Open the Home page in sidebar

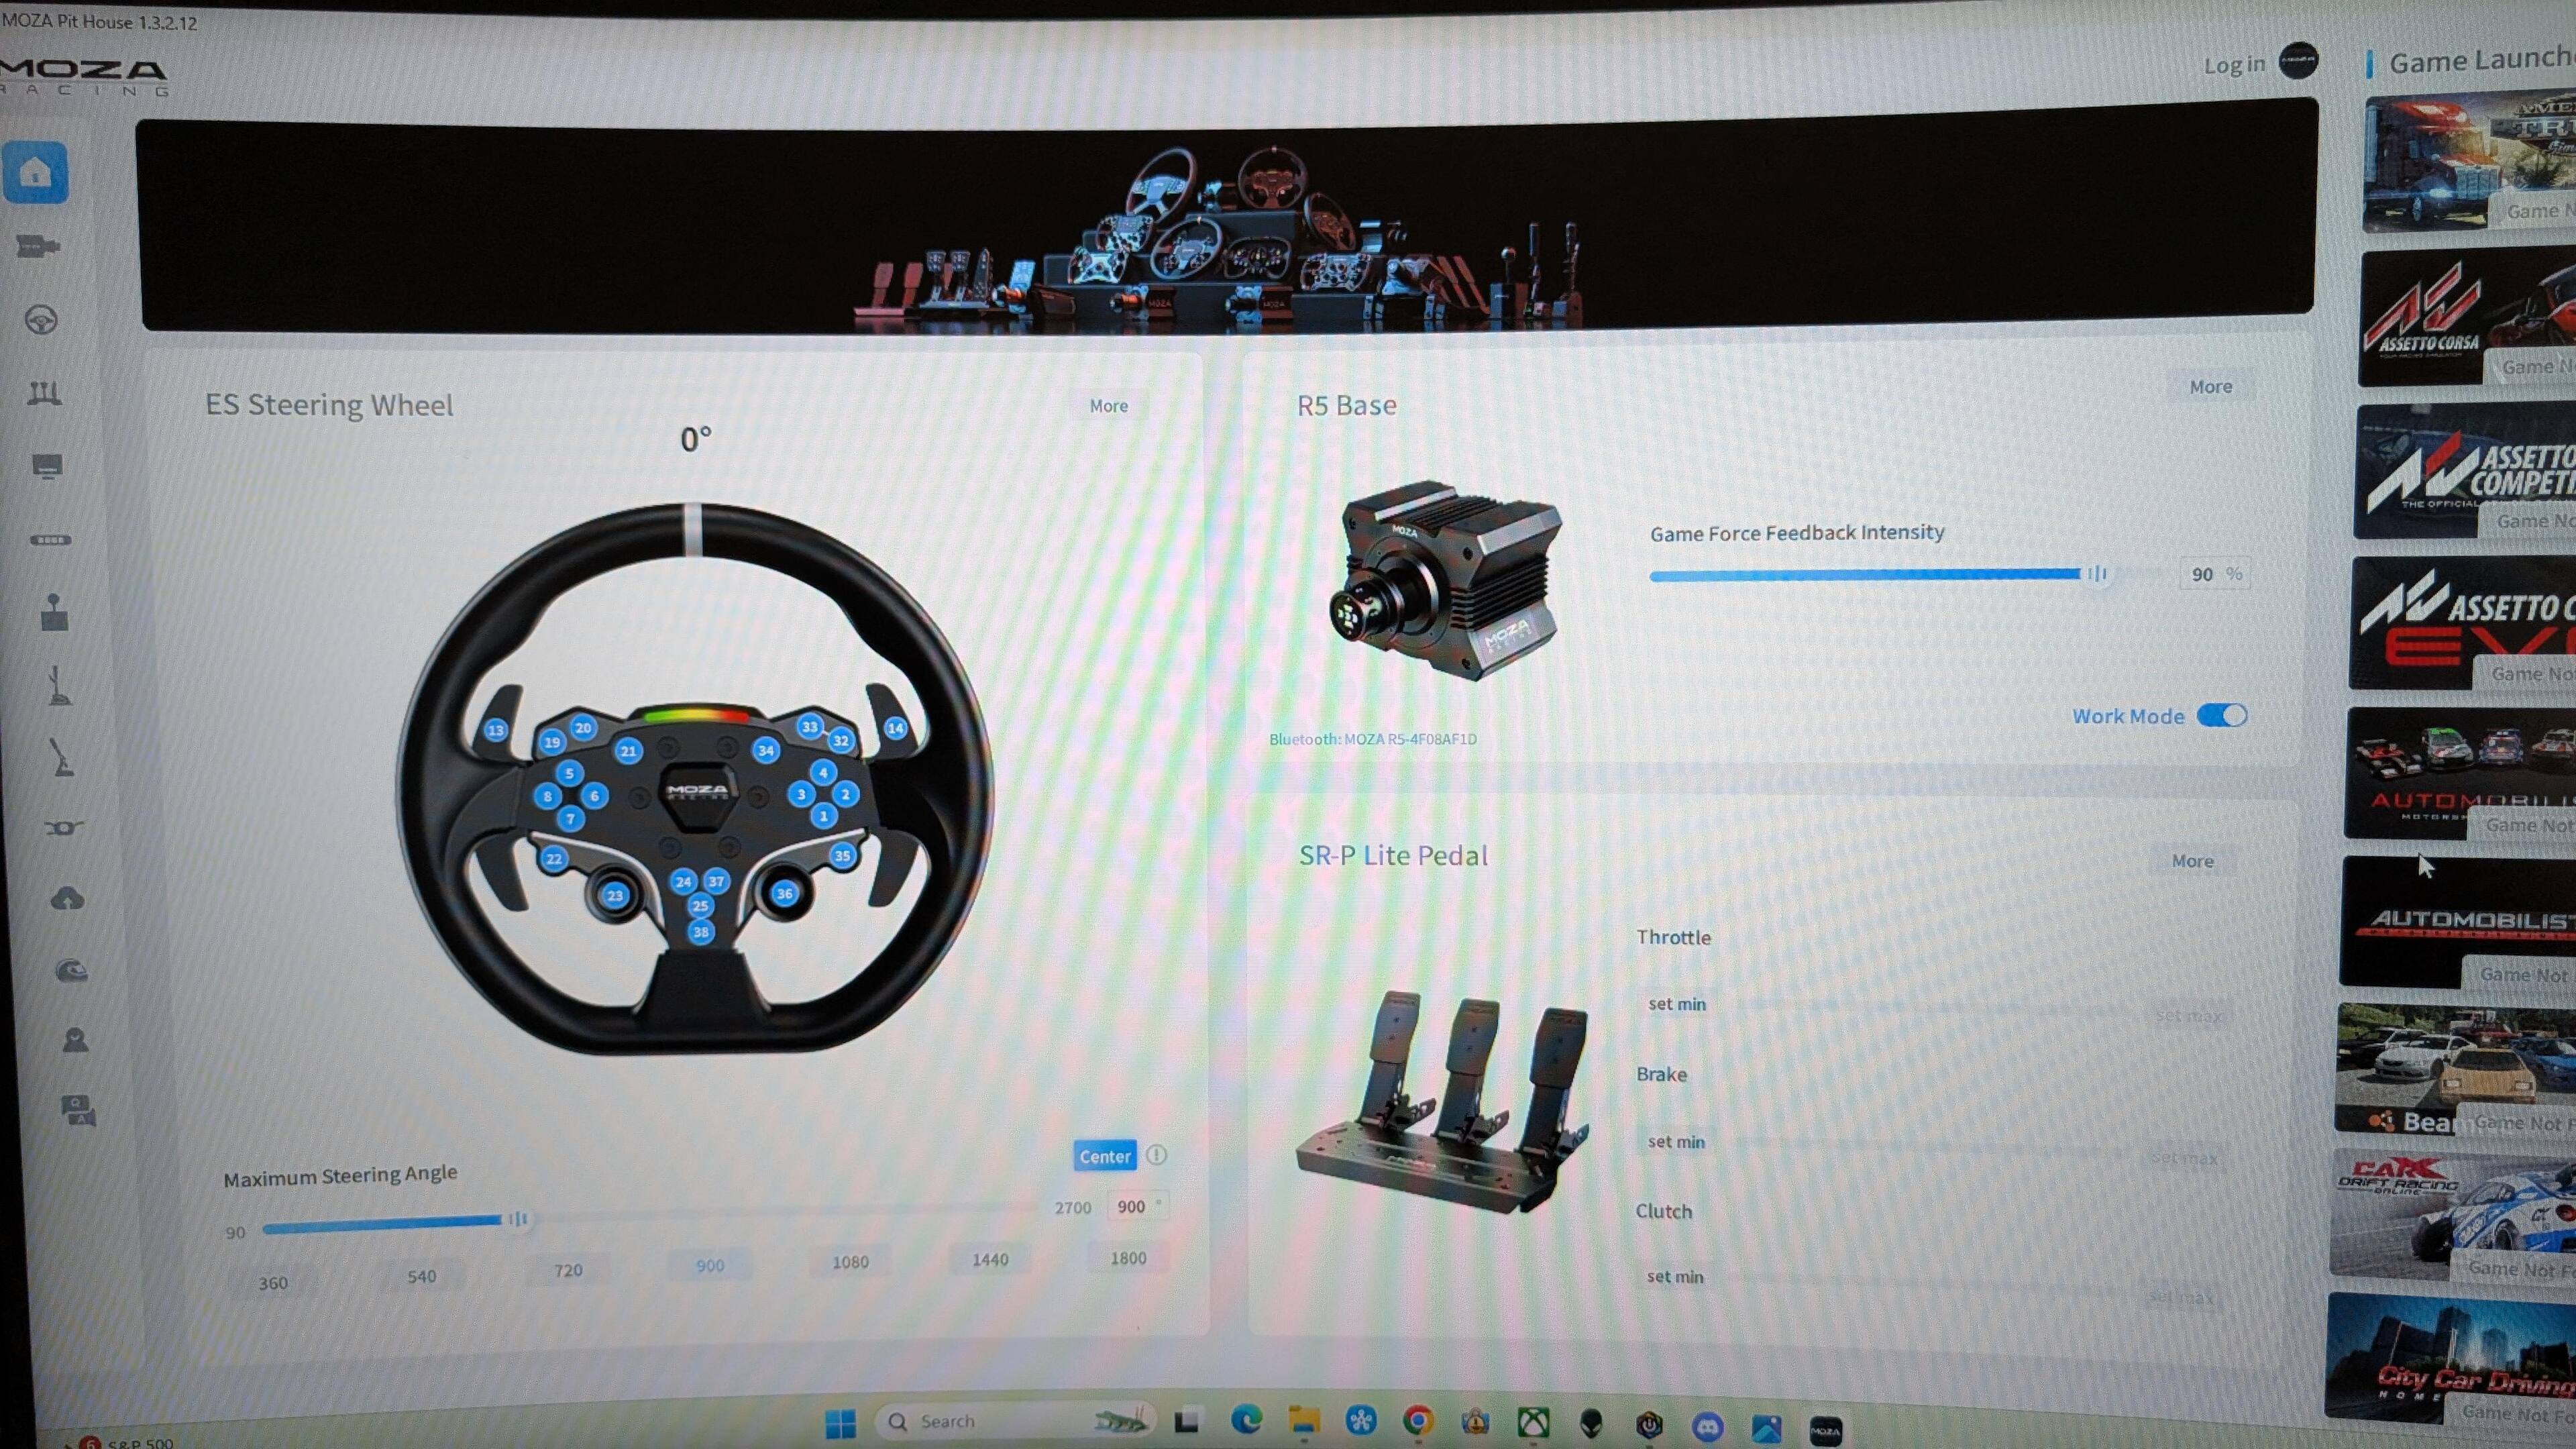[36, 173]
